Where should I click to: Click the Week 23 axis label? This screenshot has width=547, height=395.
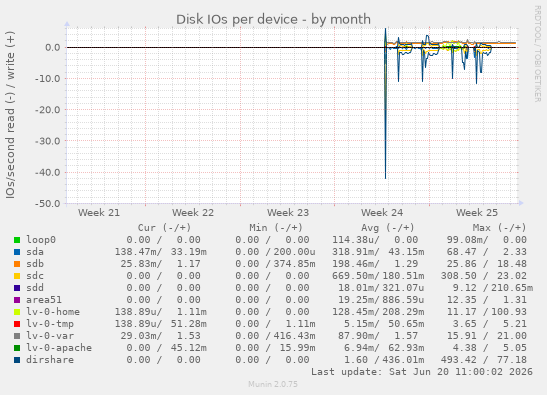(x=288, y=213)
